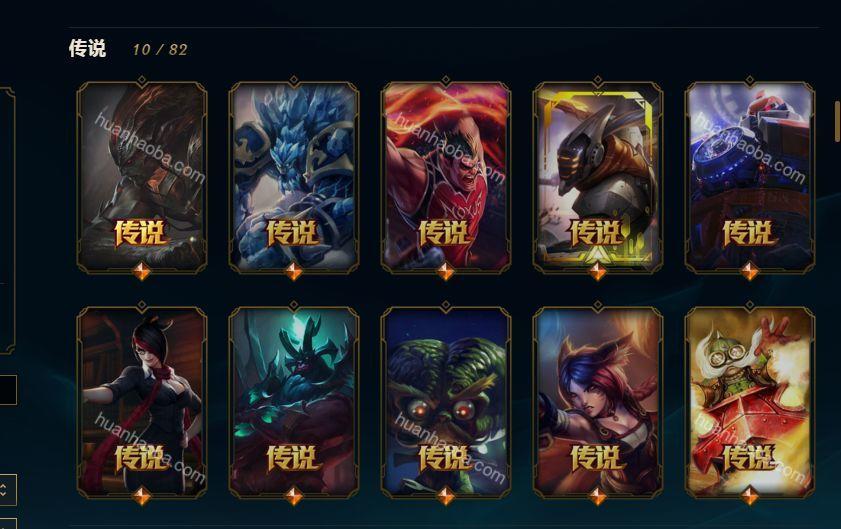Click the gem icon below the green owl-eyed creature card

coord(446,496)
